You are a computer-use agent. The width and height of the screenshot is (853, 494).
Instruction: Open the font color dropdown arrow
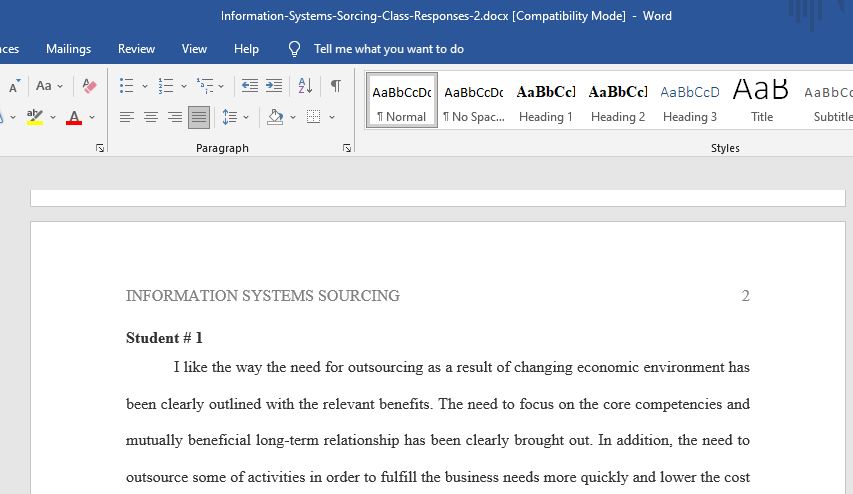92,117
